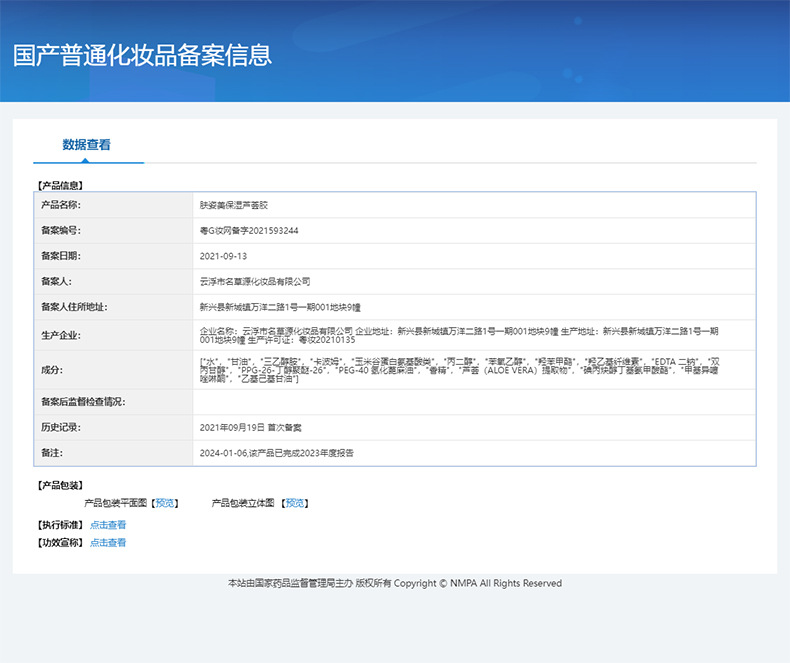Click the NMPA copyright footer text

(395, 583)
